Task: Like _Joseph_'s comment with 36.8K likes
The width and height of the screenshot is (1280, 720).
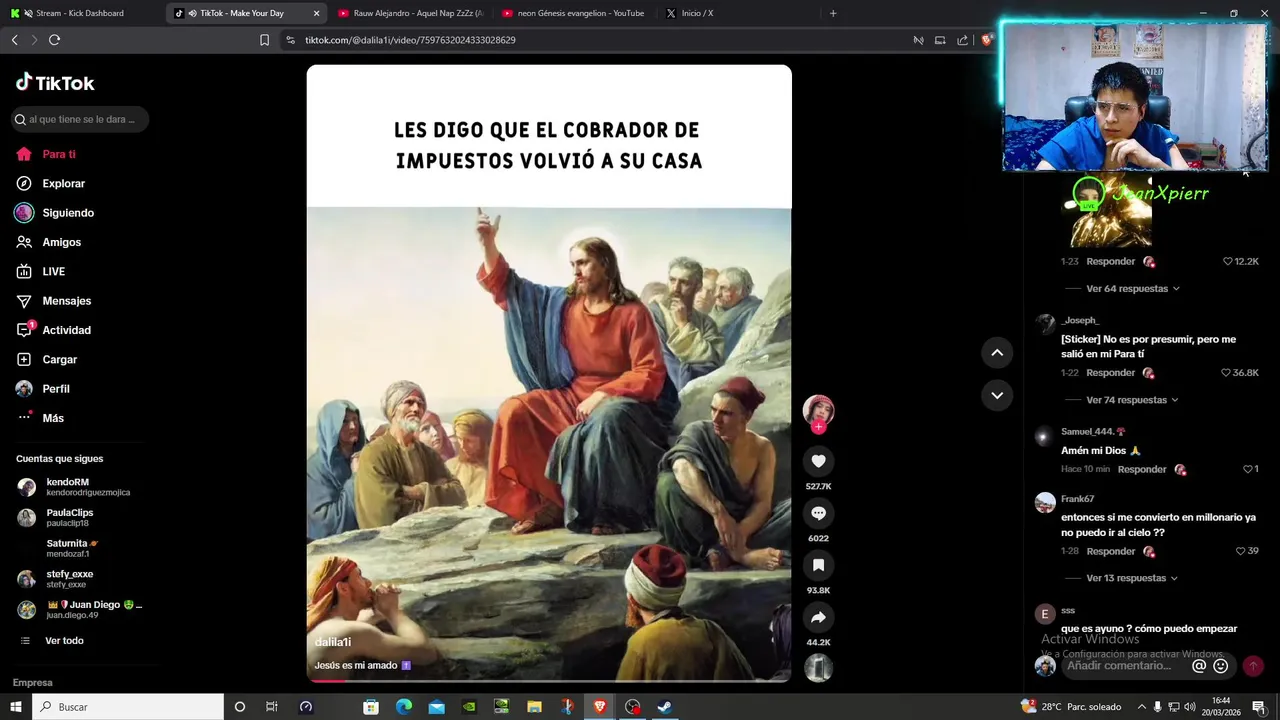Action: (x=1226, y=373)
